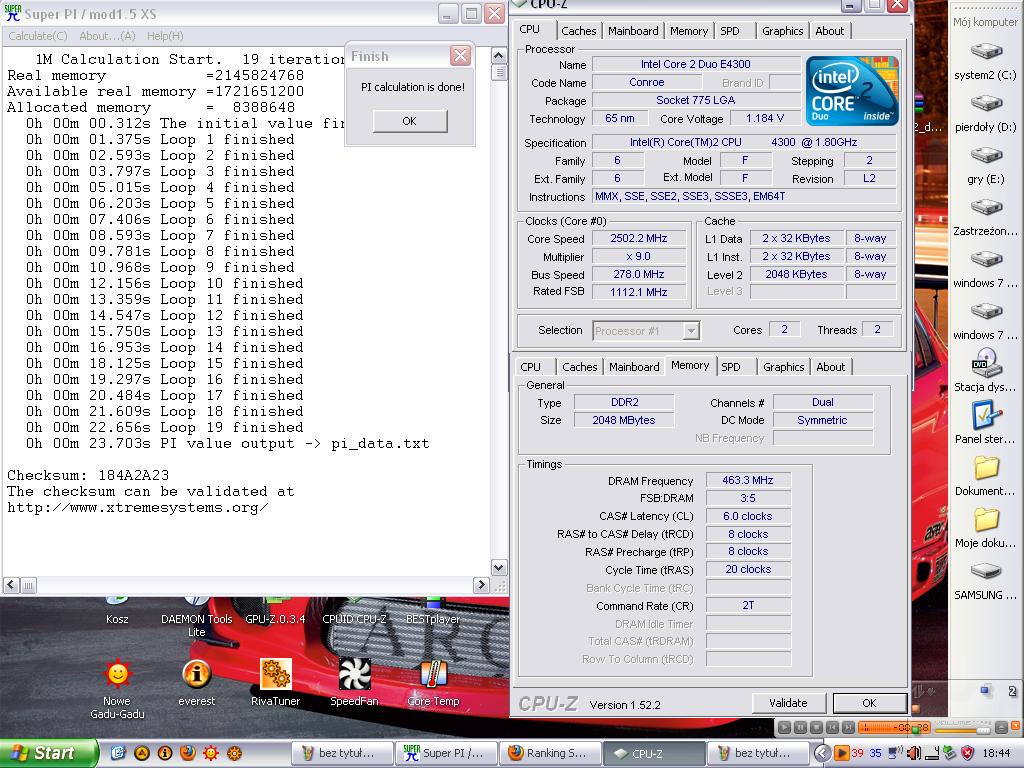Open the SAMSUNG drive icon

[985, 572]
